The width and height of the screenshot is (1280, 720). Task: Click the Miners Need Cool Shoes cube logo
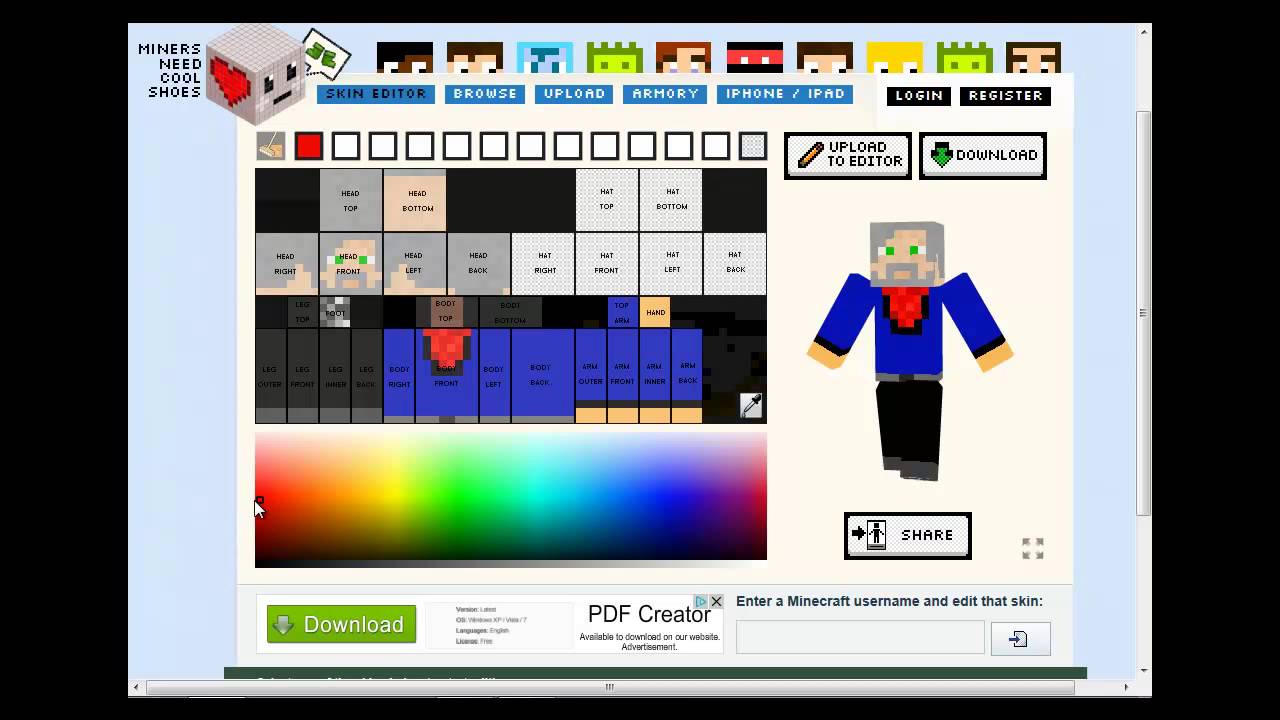(x=256, y=73)
